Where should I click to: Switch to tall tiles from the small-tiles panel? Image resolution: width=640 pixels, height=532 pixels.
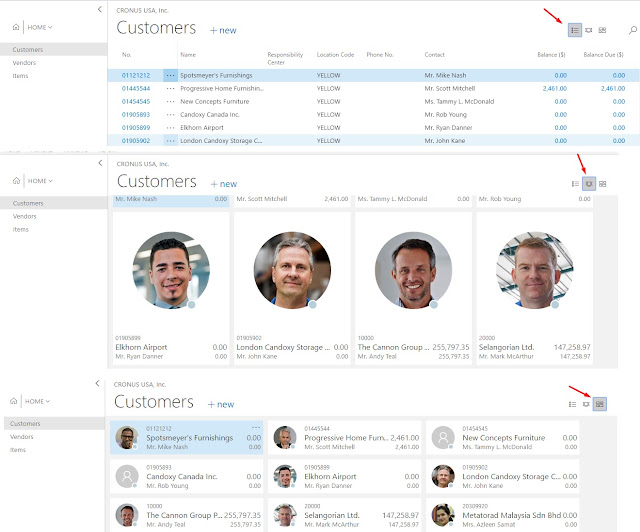pos(586,404)
